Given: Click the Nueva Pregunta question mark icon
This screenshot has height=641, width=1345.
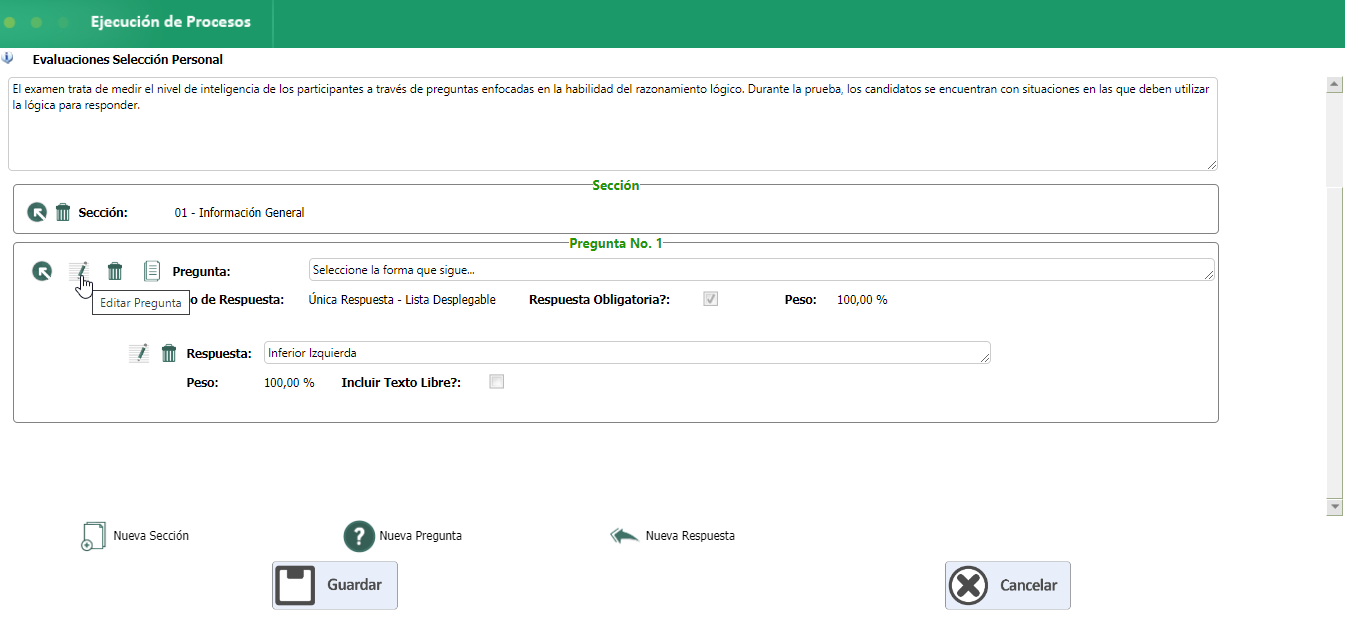Looking at the screenshot, I should 359,536.
